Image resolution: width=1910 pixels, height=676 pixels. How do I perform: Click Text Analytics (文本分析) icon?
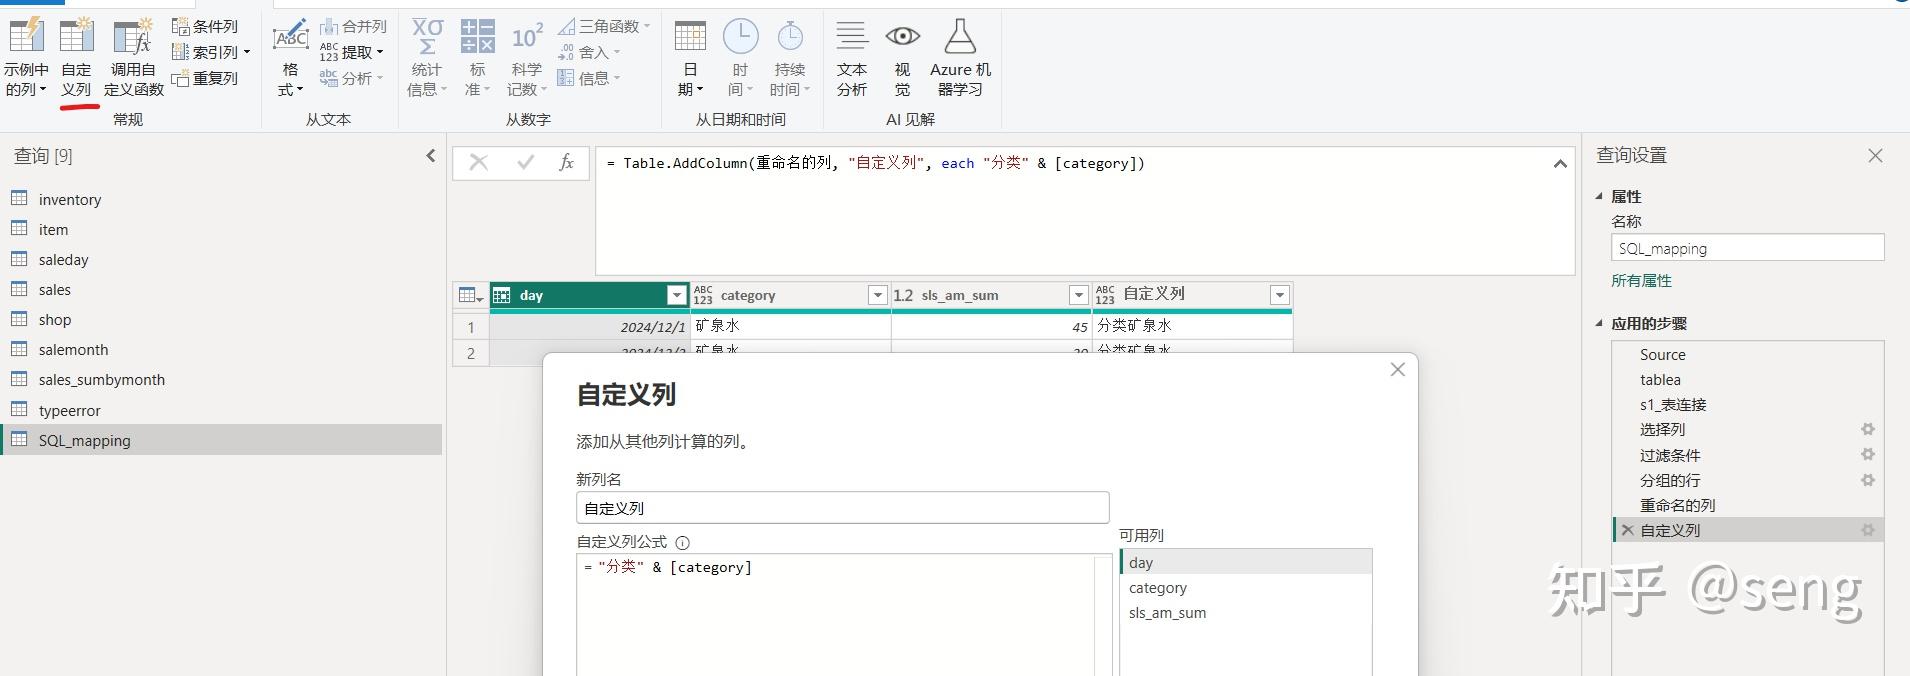coord(852,36)
